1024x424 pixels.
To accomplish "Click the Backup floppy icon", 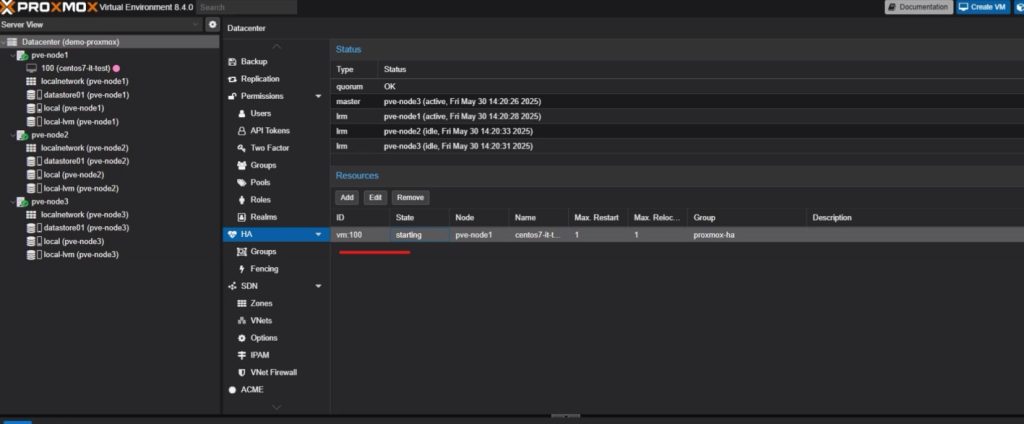I will point(232,61).
